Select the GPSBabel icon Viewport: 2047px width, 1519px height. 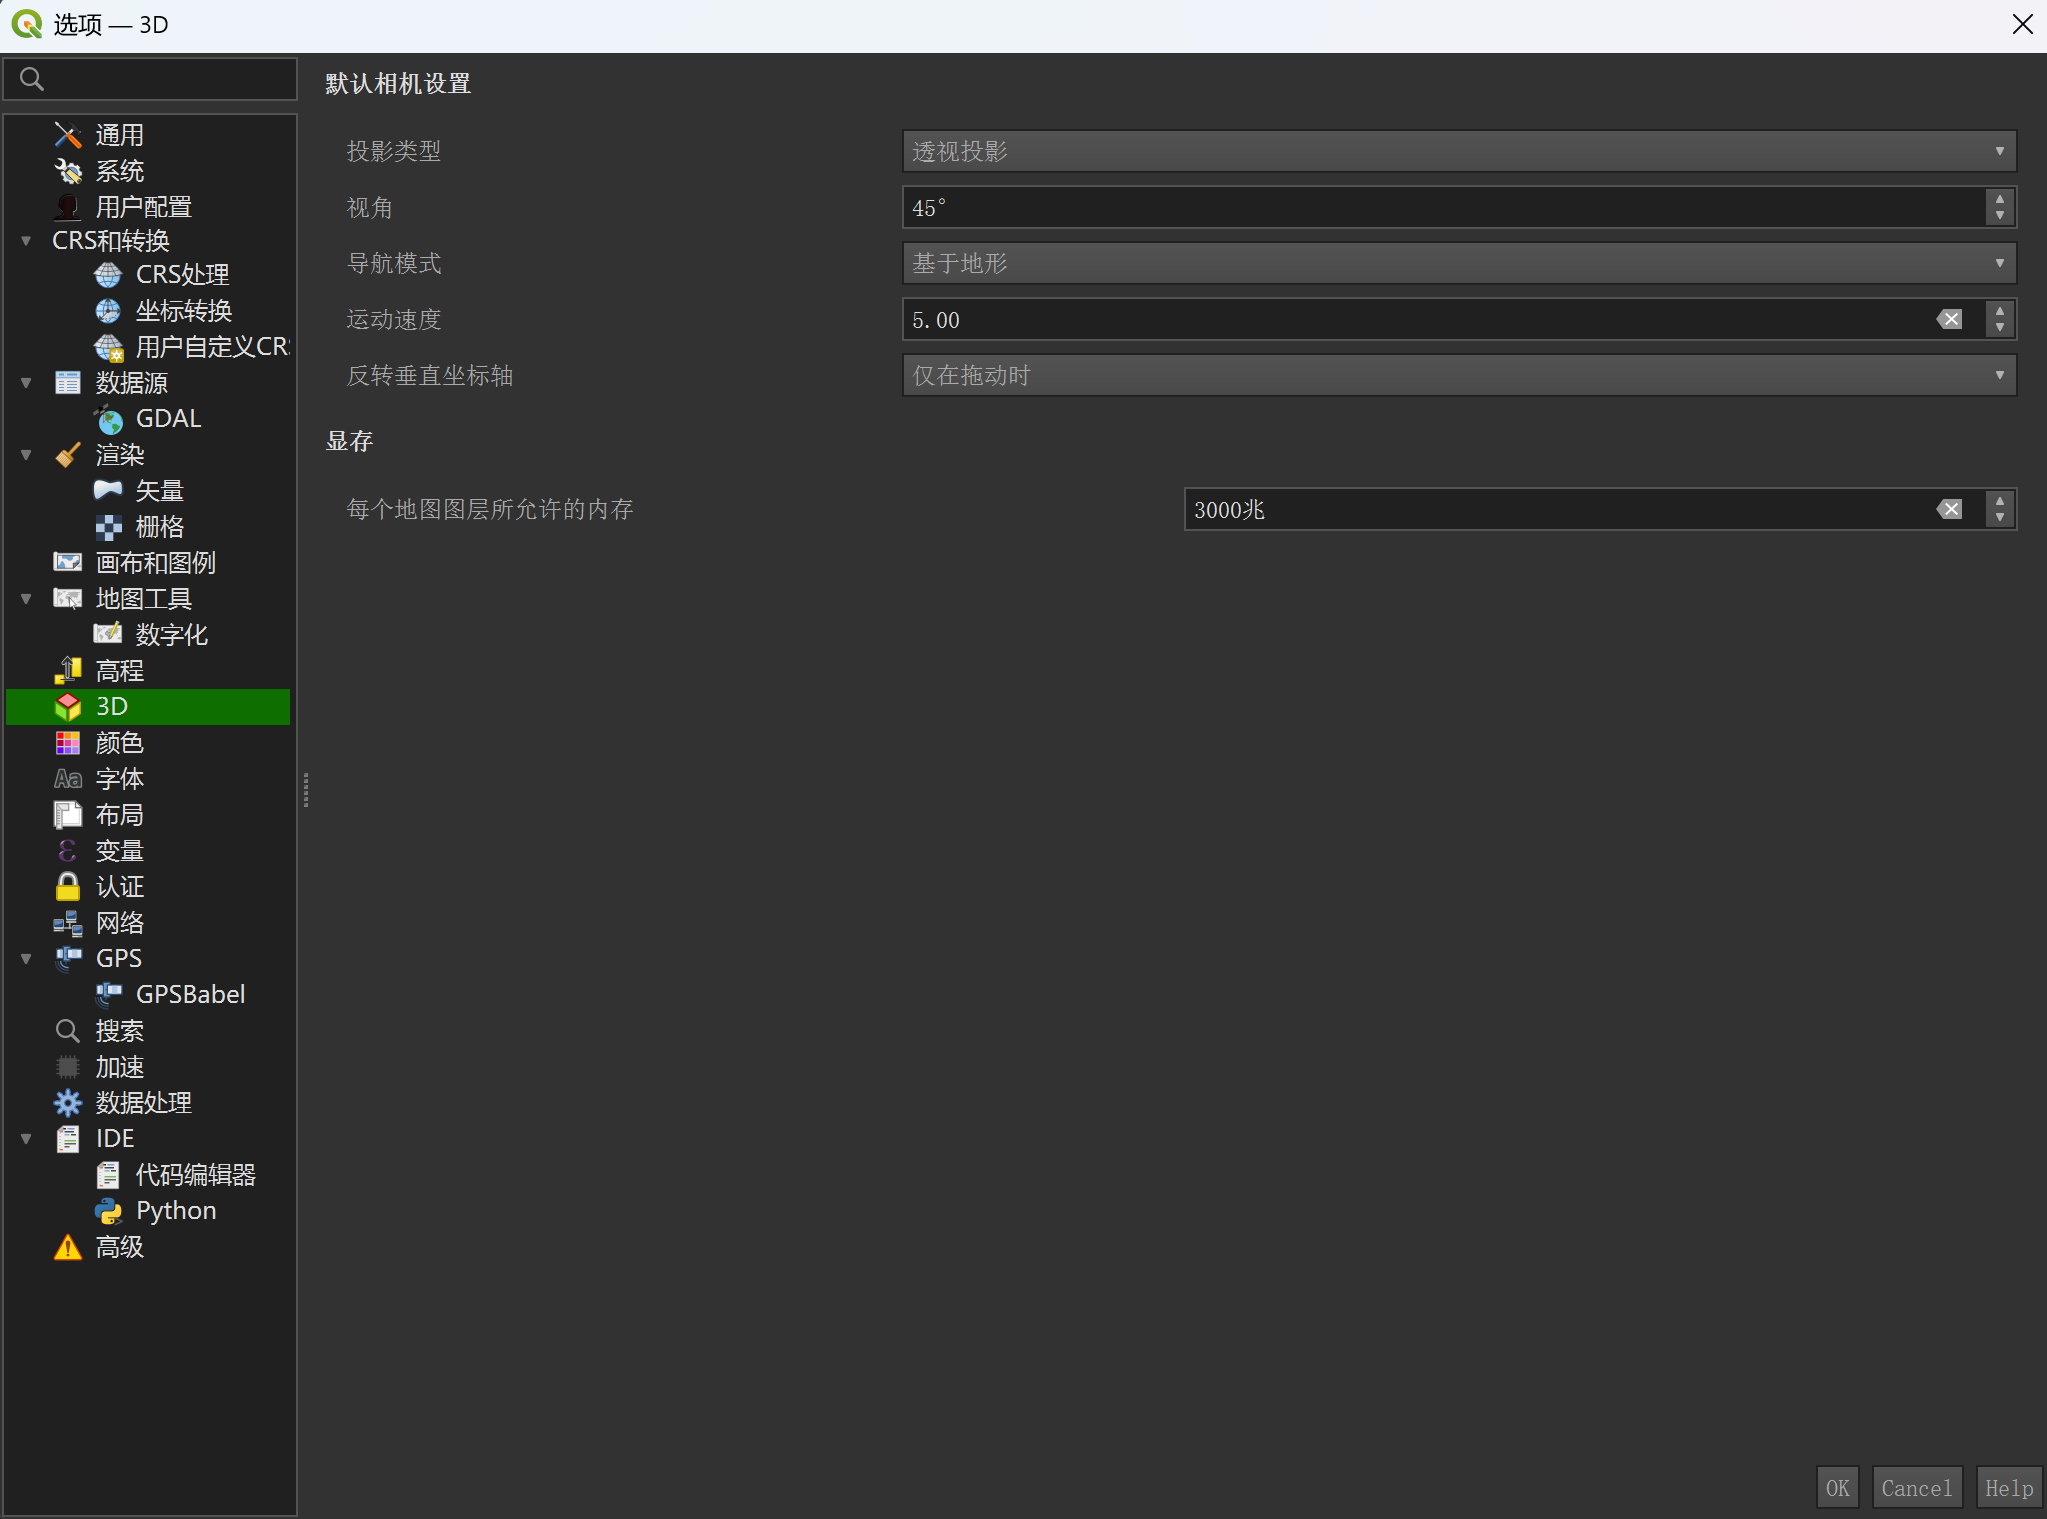pos(108,995)
